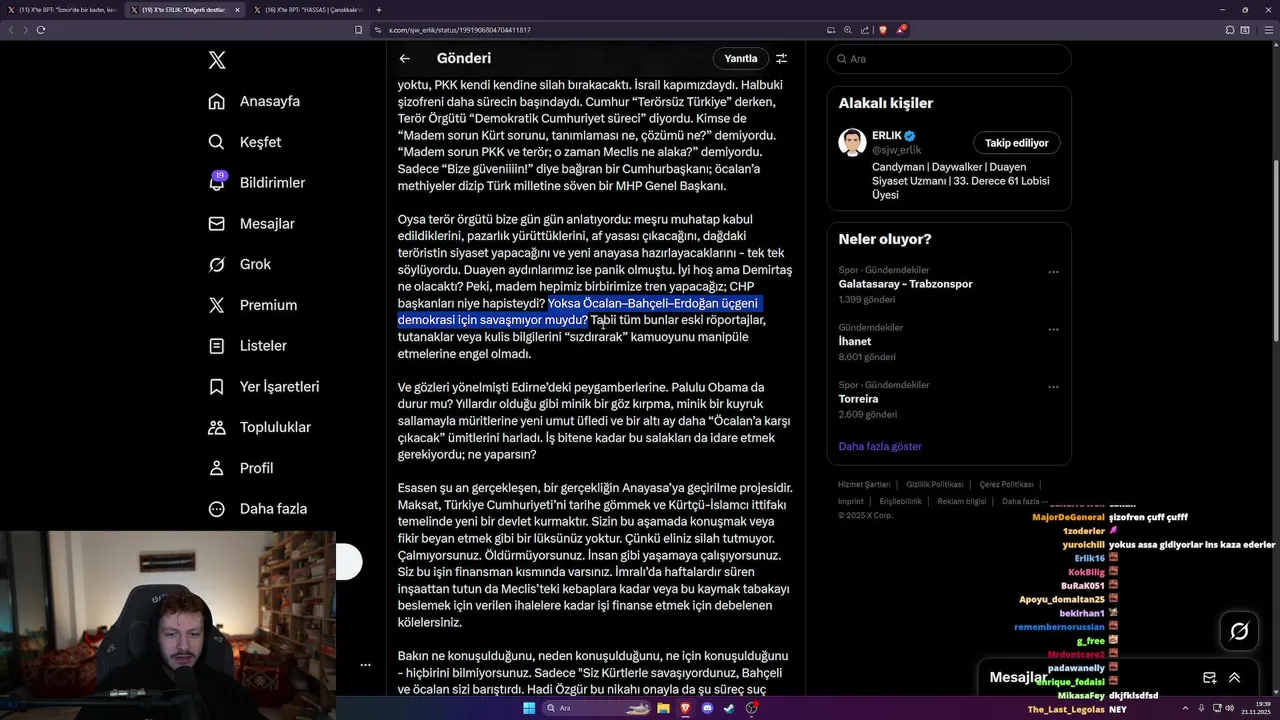Open Steam from taskbar
Screen dimensions: 1280x720
click(x=729, y=708)
